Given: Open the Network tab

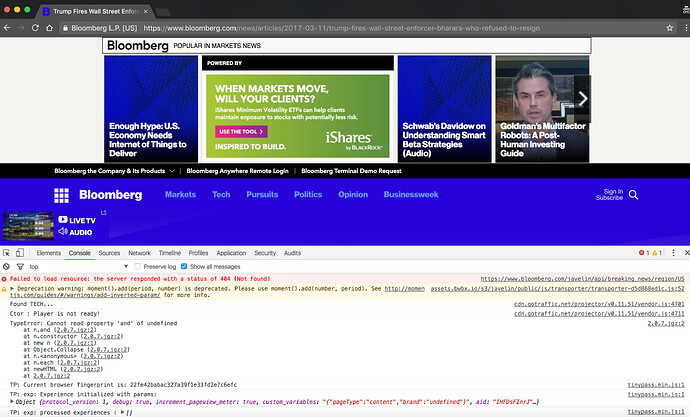Looking at the screenshot, I should click(139, 253).
